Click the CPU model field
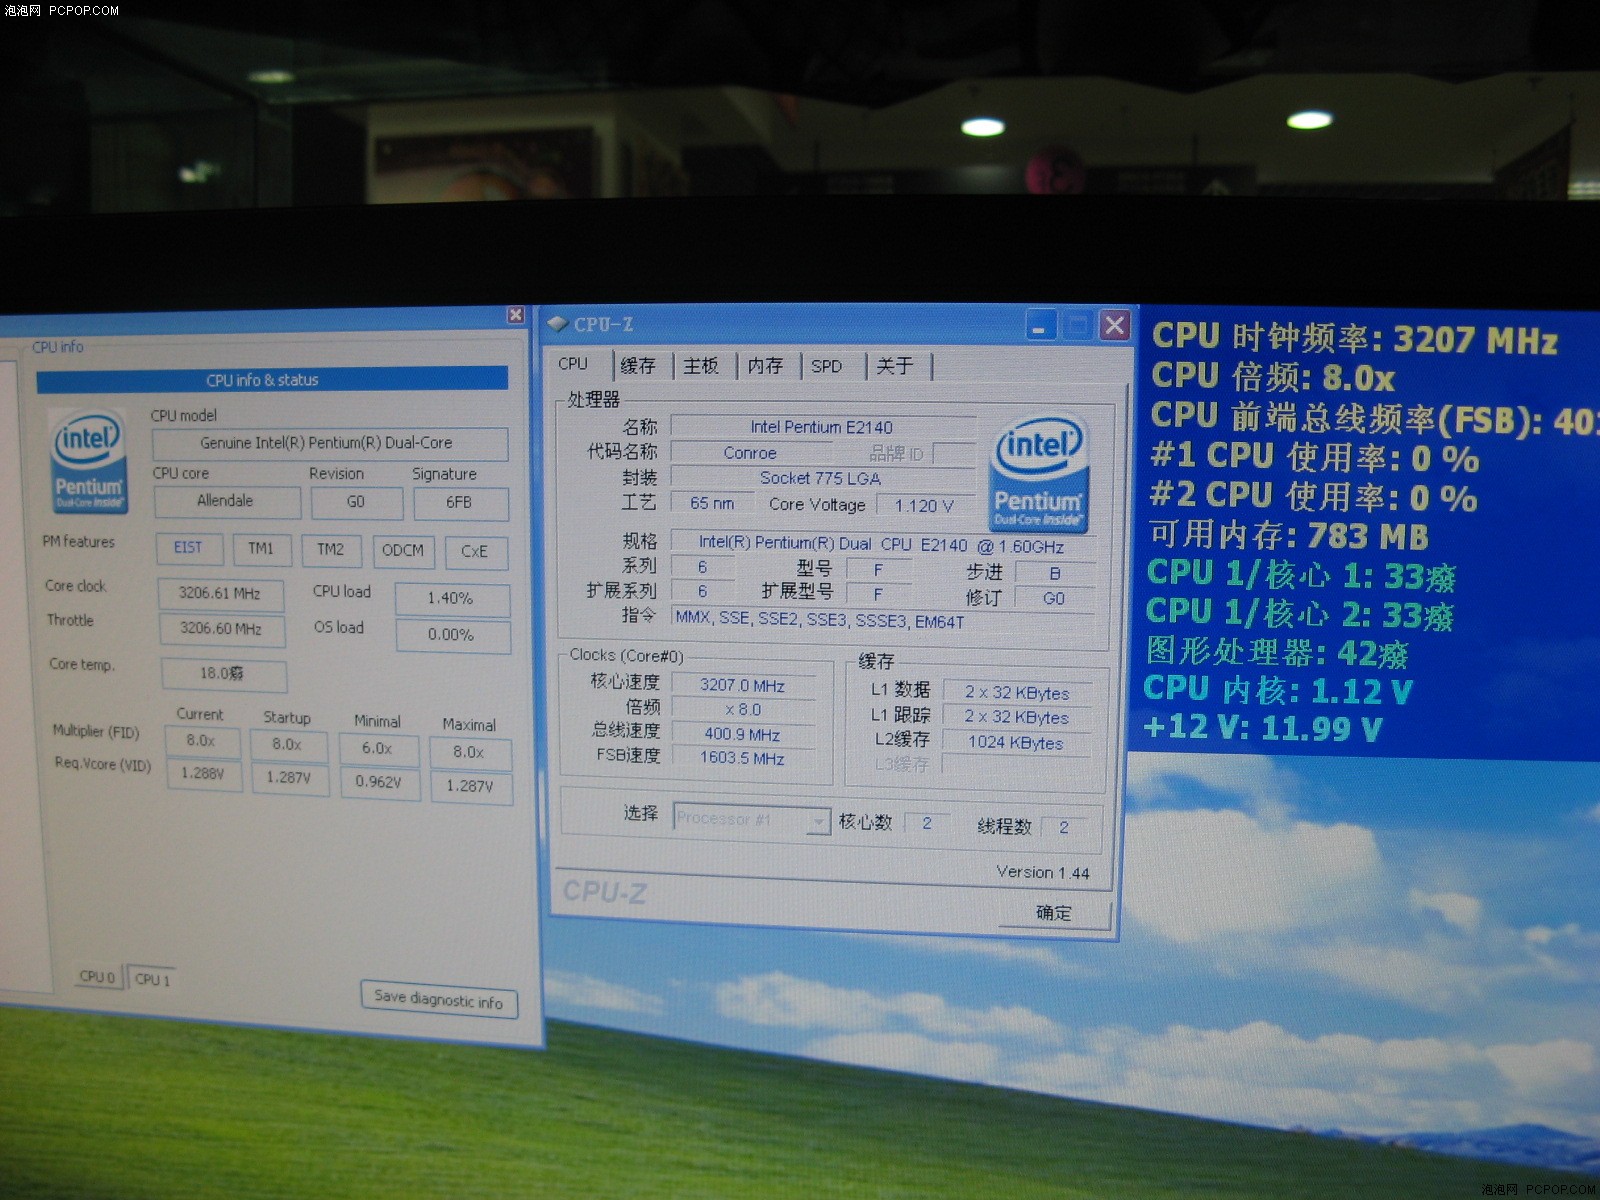Viewport: 1600px width, 1200px height. [x=329, y=444]
